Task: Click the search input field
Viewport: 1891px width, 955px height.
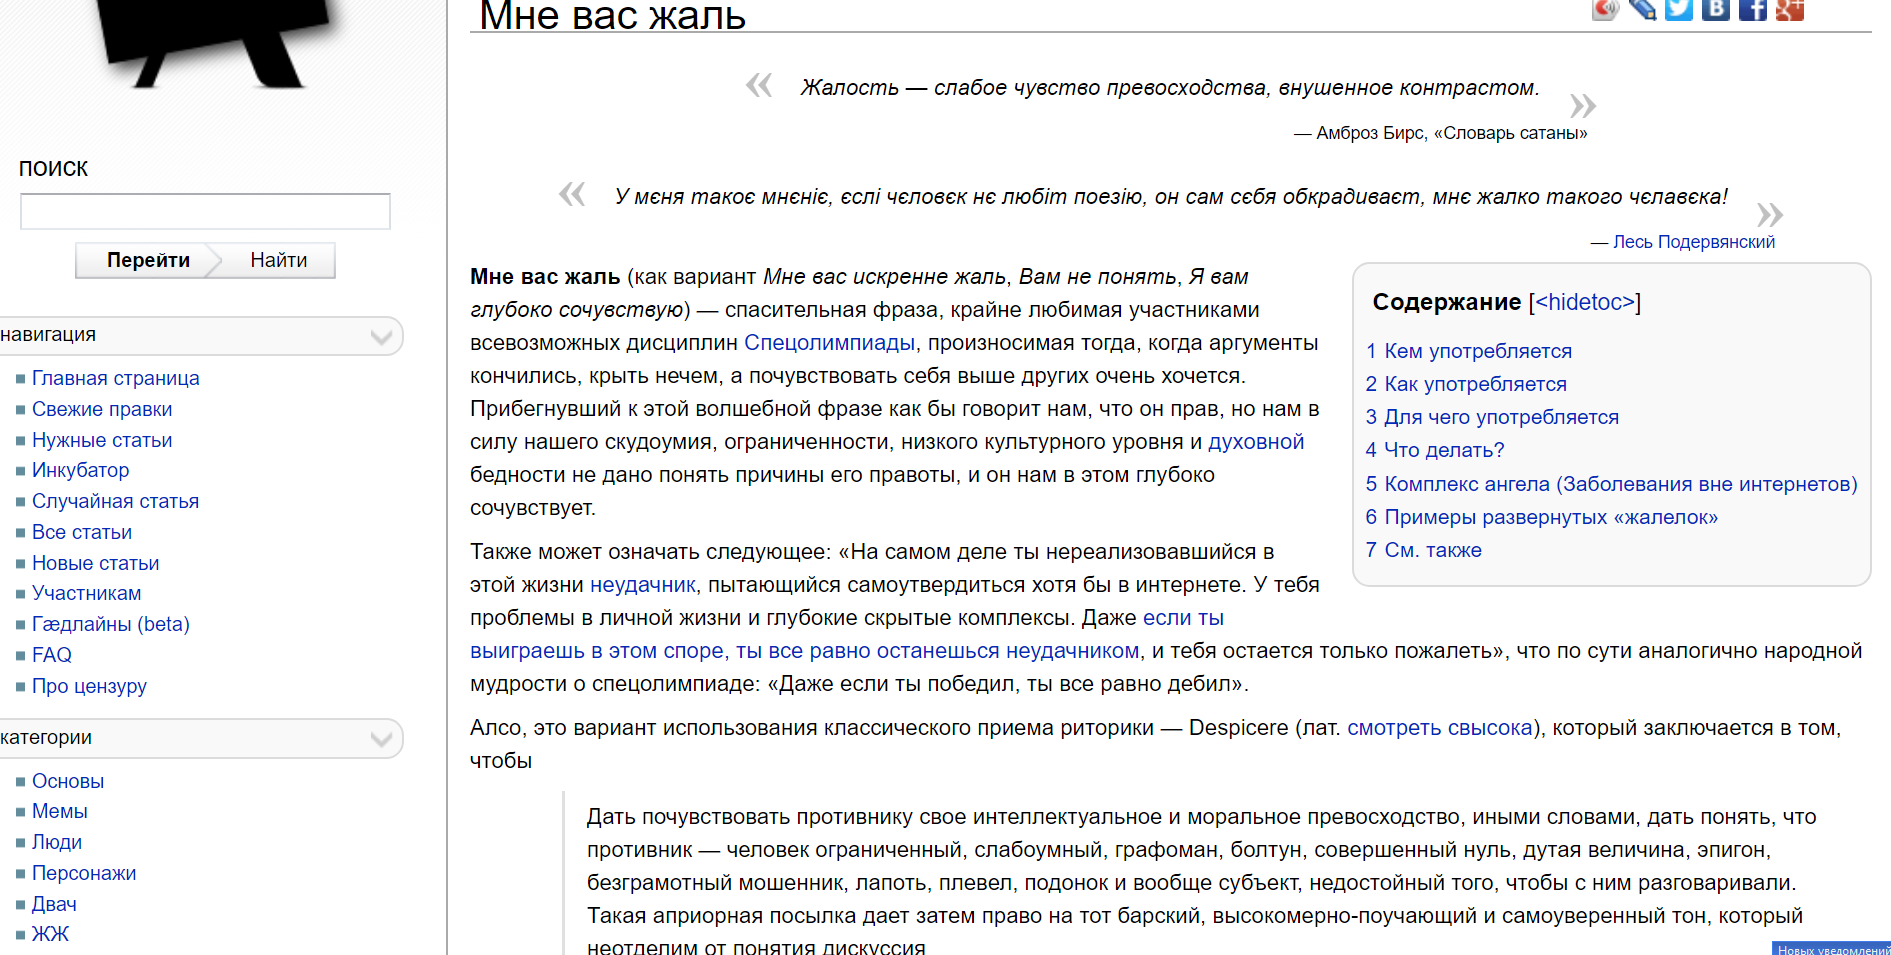Action: pos(205,211)
